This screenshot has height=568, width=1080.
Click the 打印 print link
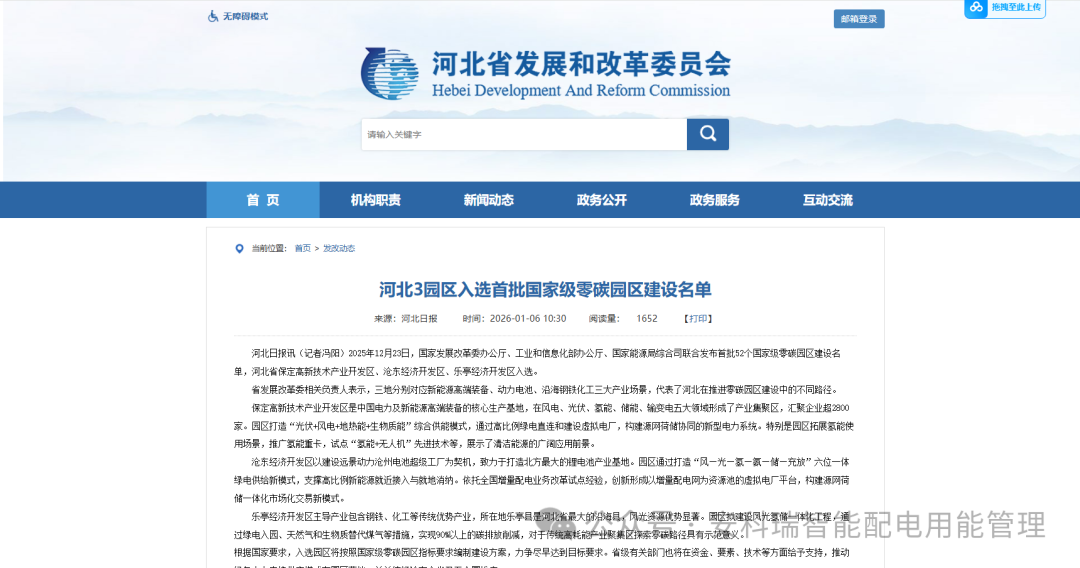point(698,319)
